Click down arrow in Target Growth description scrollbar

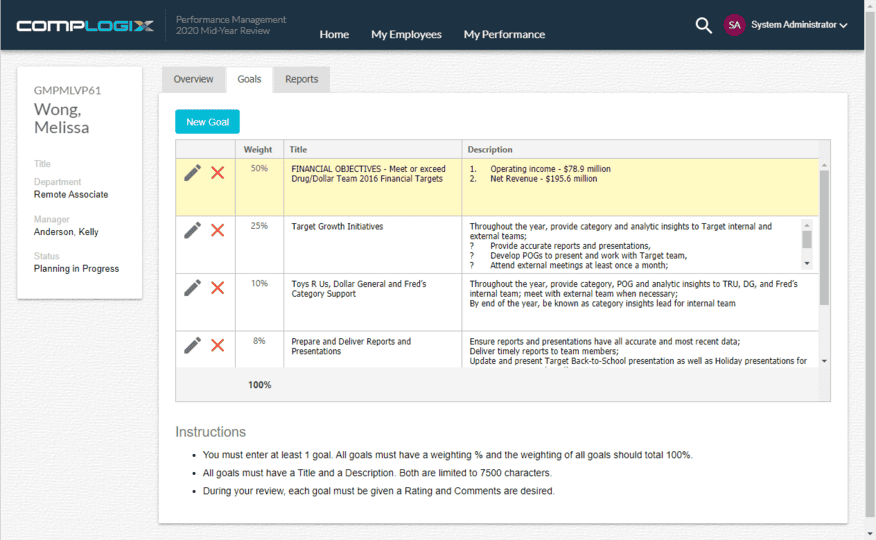tap(807, 263)
